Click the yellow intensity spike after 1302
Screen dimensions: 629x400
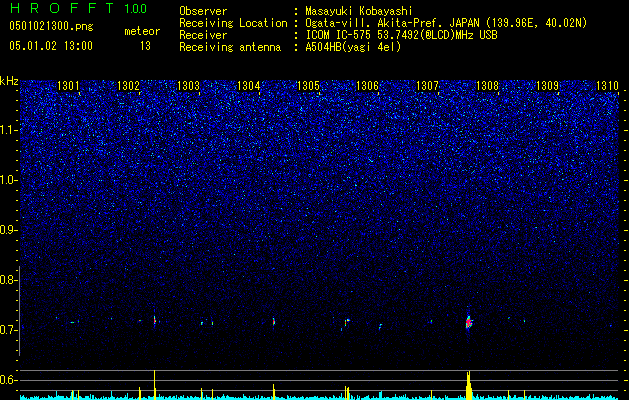(154, 384)
